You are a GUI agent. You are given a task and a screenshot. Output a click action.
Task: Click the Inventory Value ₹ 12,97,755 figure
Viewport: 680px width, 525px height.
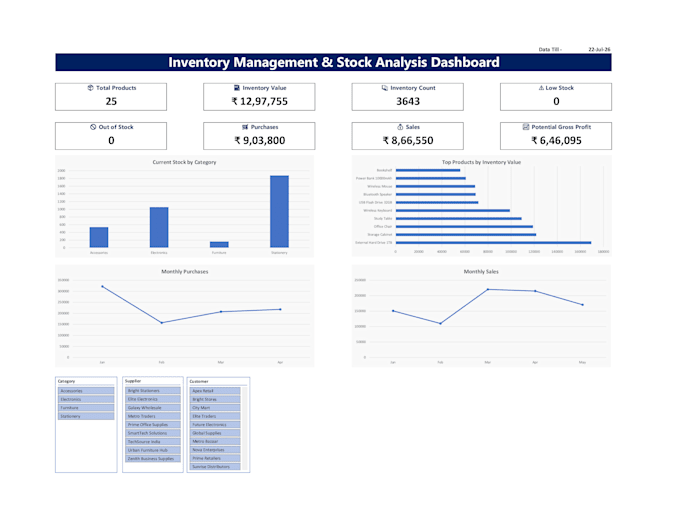pos(259,101)
